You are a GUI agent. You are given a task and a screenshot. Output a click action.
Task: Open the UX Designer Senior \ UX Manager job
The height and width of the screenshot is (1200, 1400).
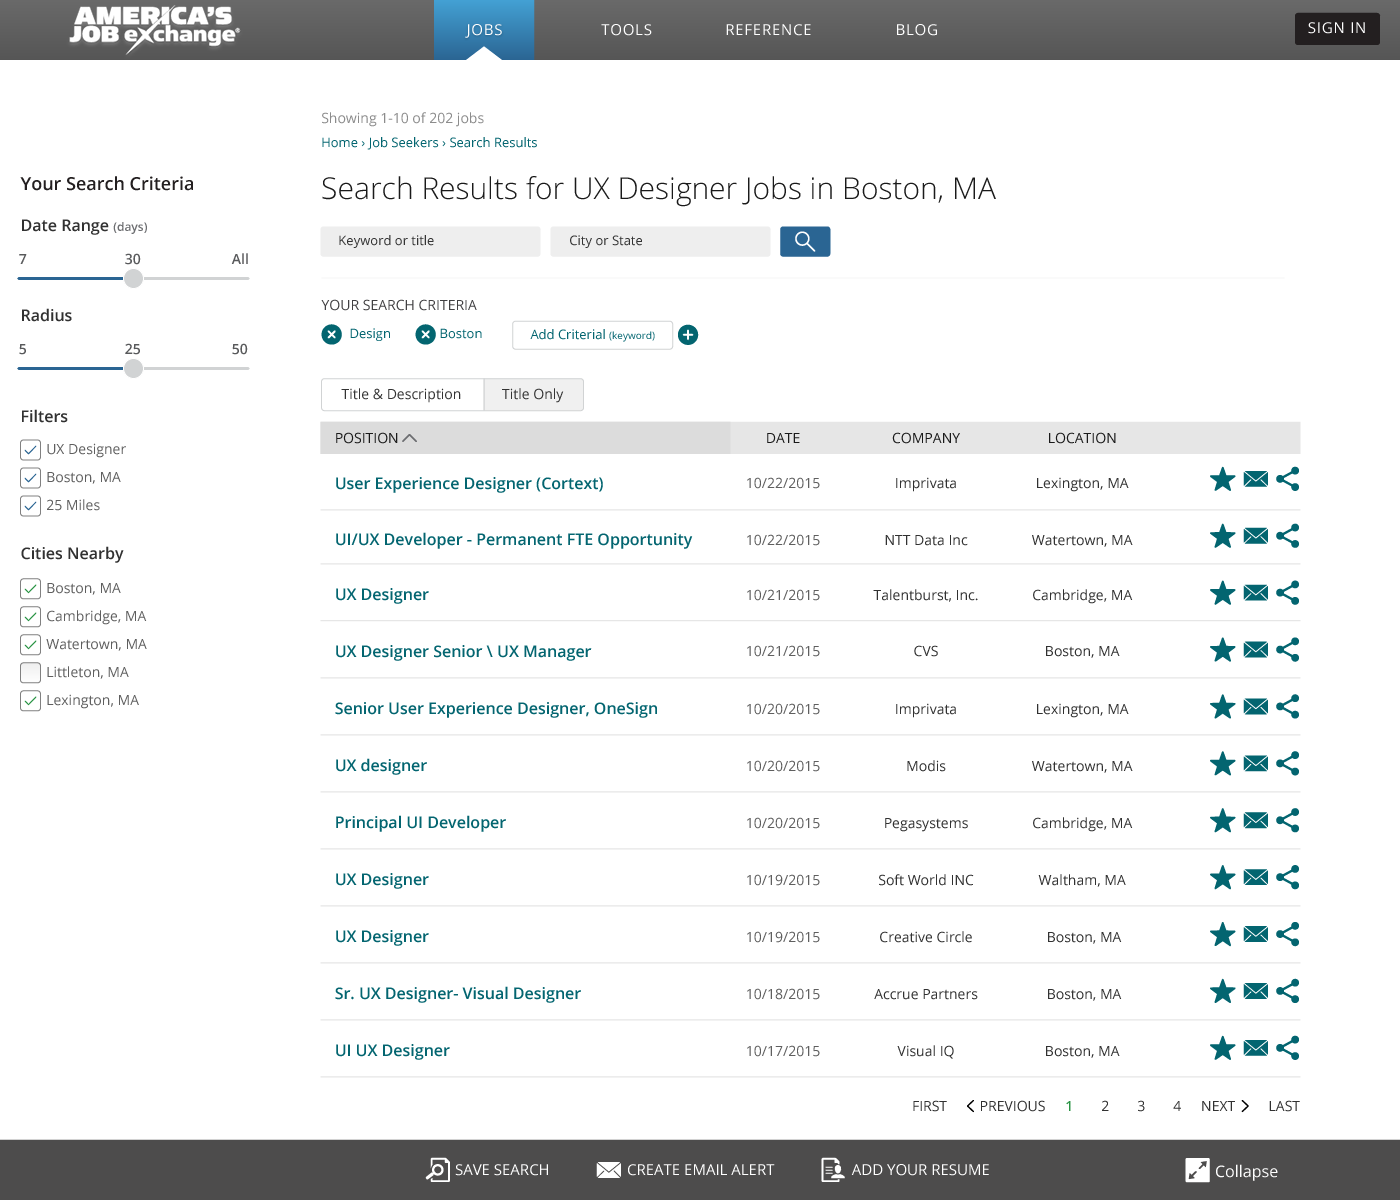pyautogui.click(x=463, y=651)
